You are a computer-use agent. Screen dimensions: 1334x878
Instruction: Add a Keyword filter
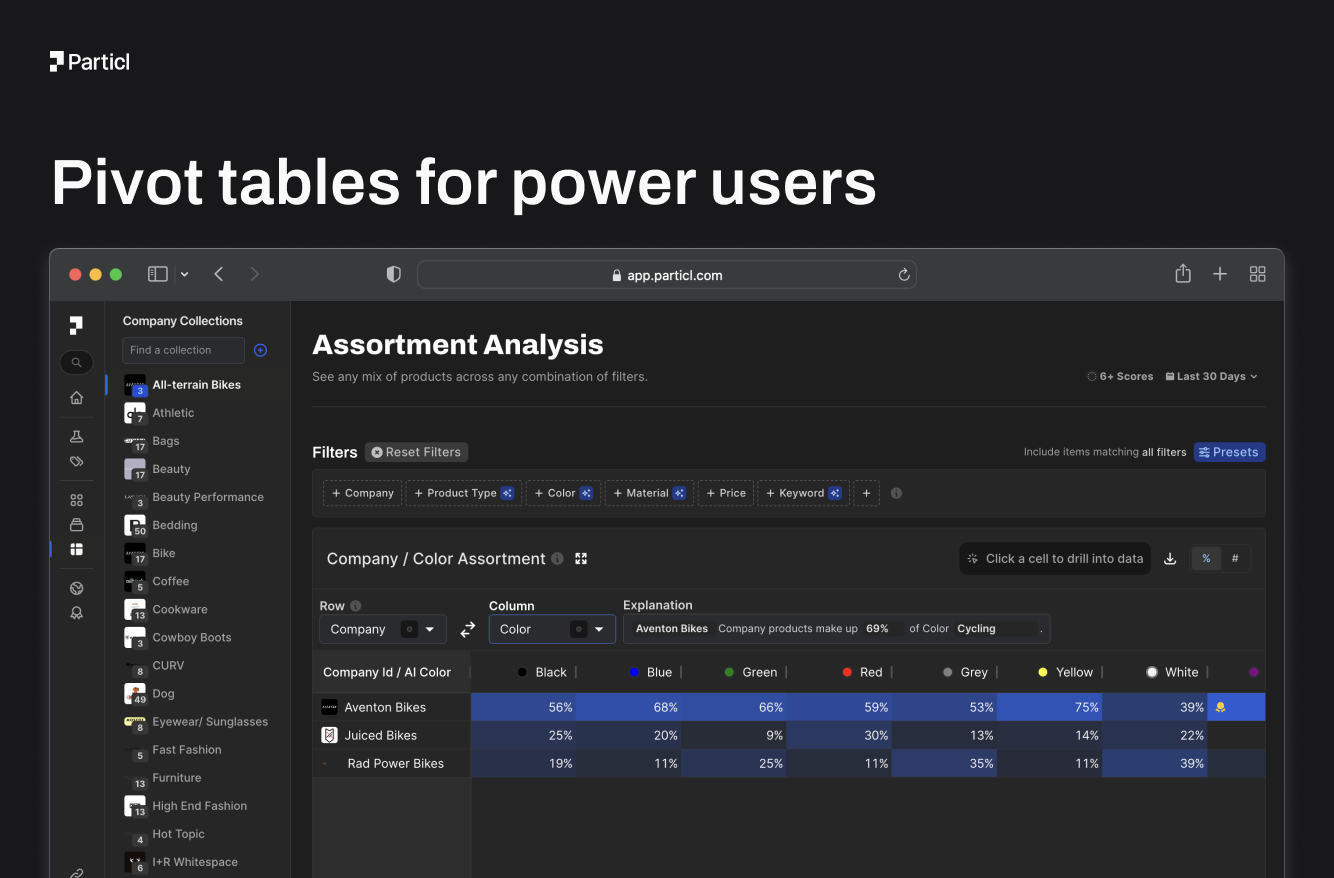pos(803,493)
